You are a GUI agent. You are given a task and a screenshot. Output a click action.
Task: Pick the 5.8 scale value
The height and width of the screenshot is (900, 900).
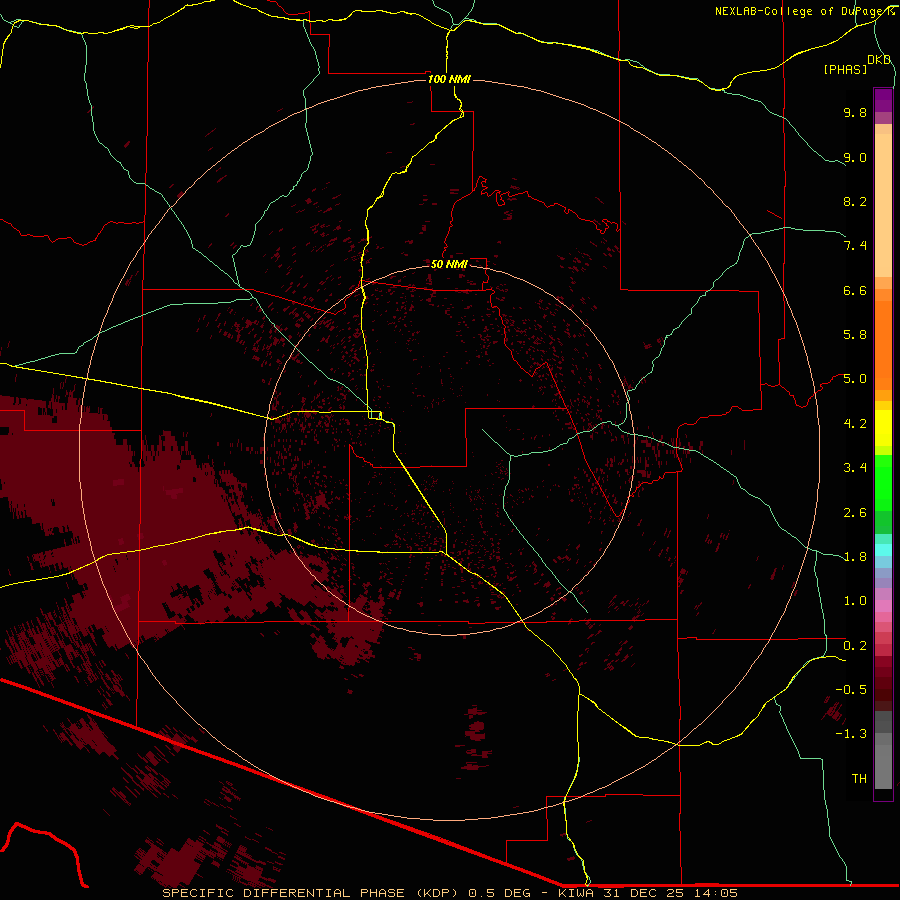[x=855, y=335]
